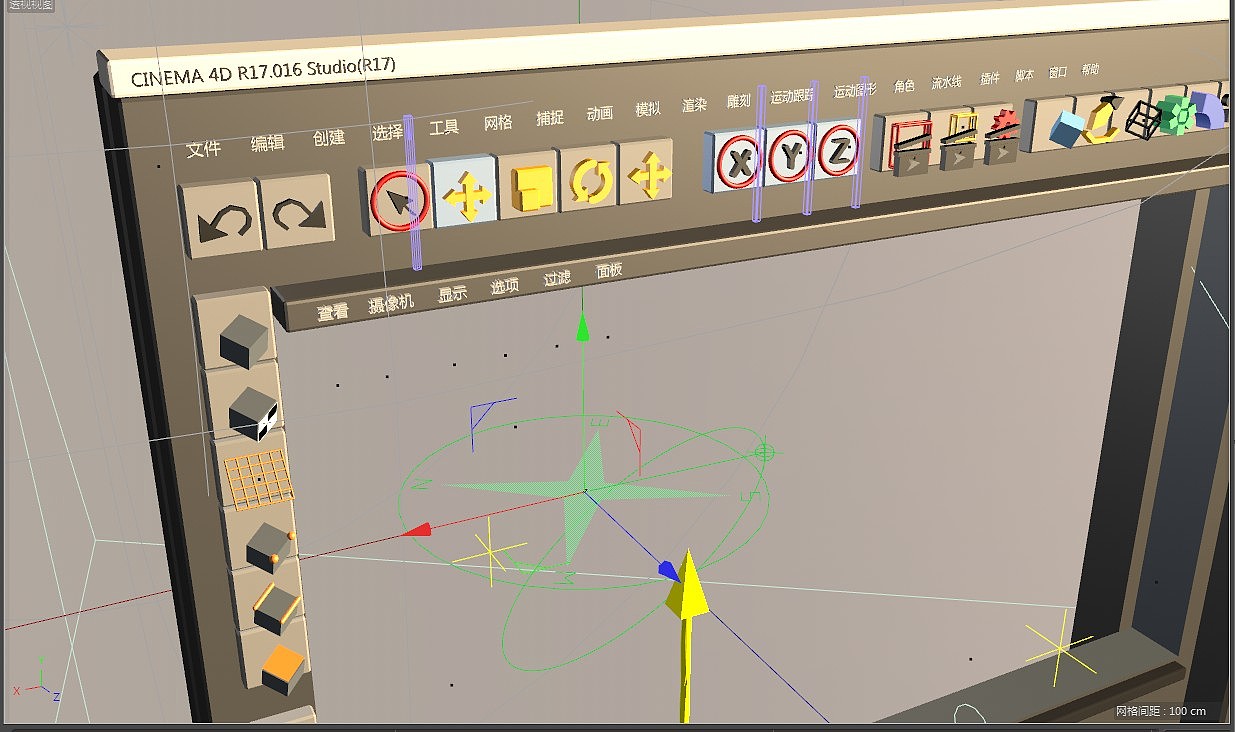Viewport: 1235px width, 732px height.
Task: Switch to Polygons mode orange-top cube
Action: tap(282, 668)
